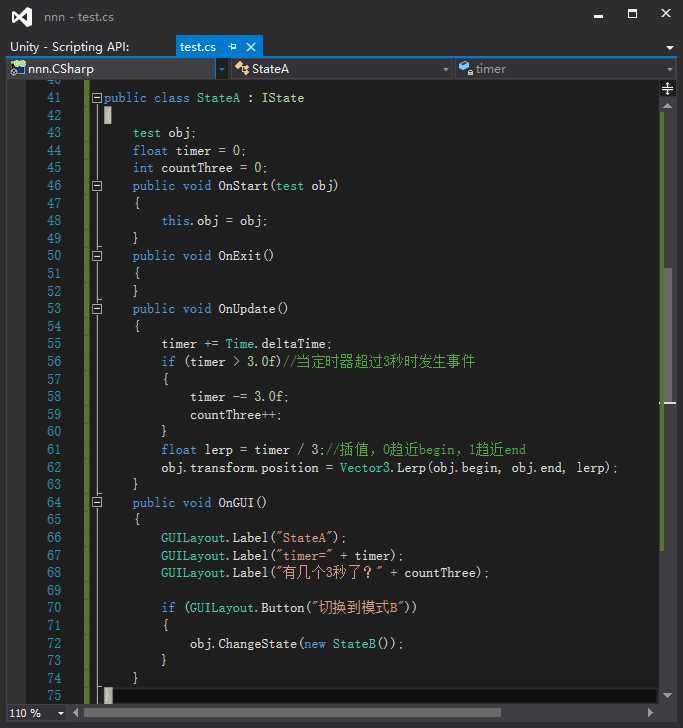Click the nnn.CSharp project icon
The height and width of the screenshot is (728, 683).
18,68
